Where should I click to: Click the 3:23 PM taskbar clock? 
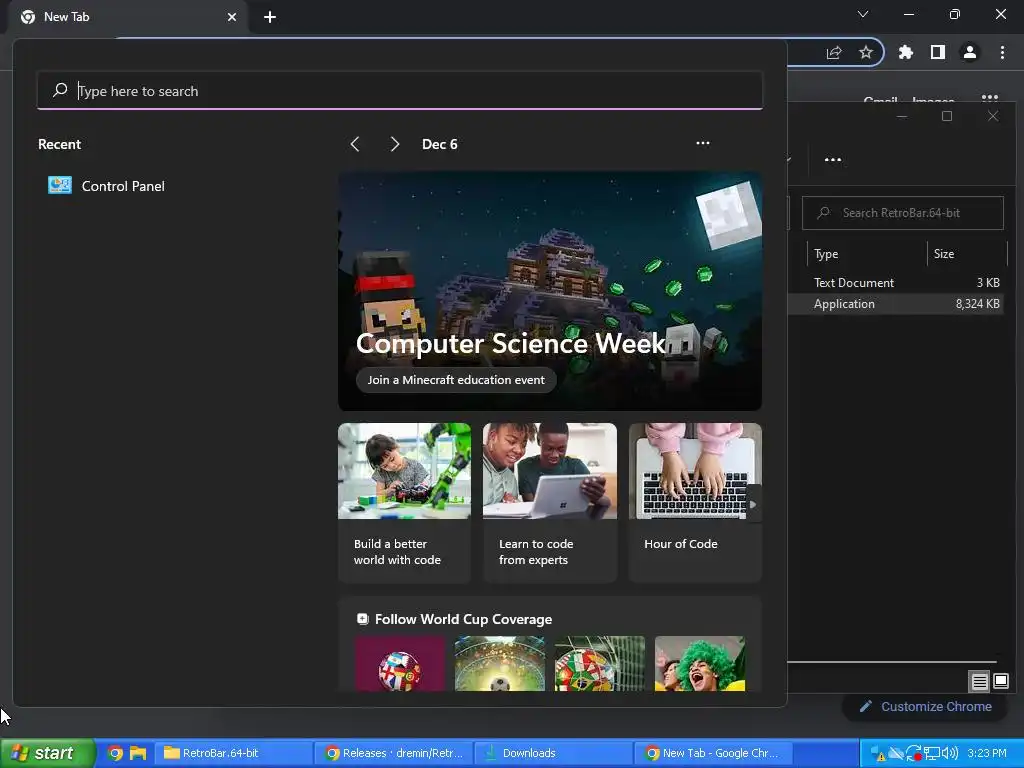pos(987,753)
